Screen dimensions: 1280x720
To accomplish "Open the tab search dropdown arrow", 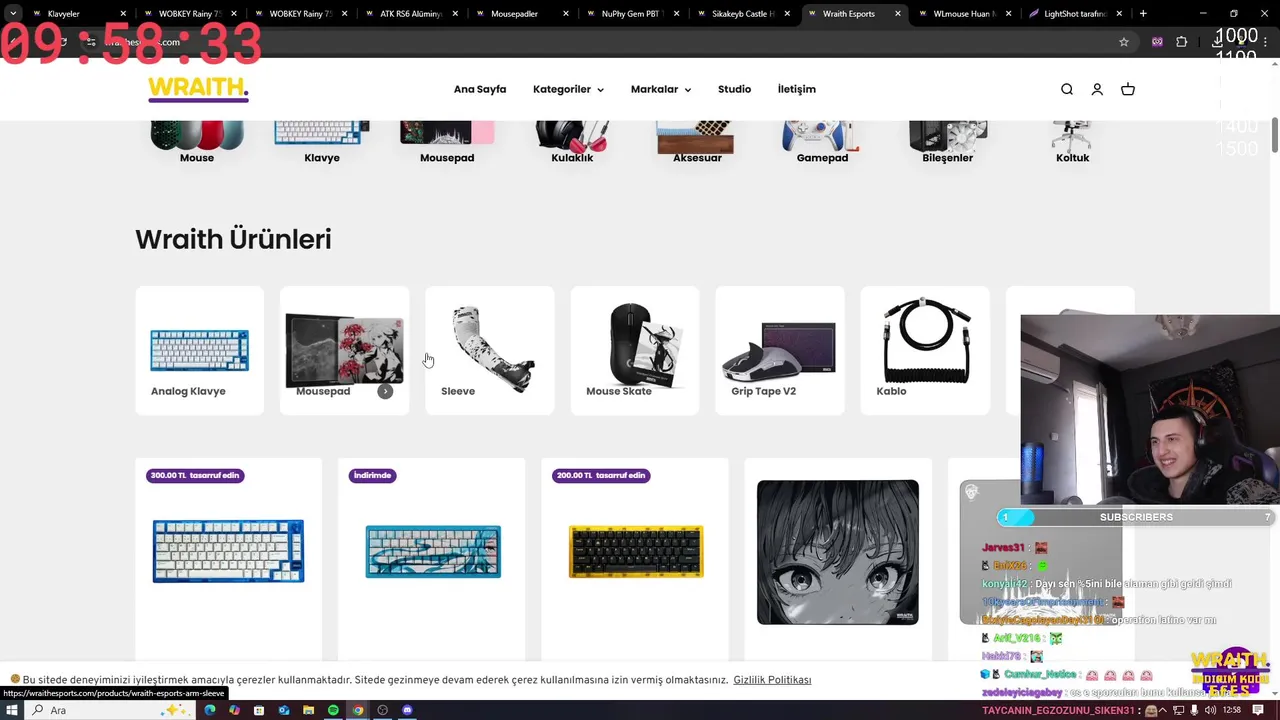I will (12, 14).
